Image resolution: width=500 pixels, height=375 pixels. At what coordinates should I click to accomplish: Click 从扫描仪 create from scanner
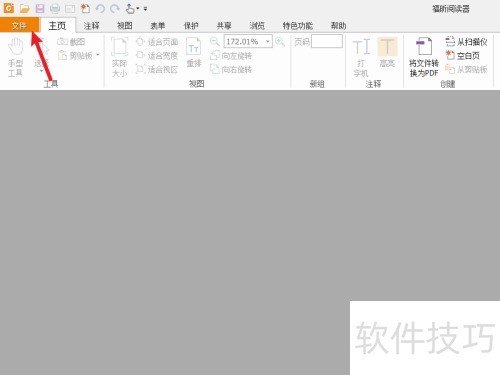click(466, 42)
